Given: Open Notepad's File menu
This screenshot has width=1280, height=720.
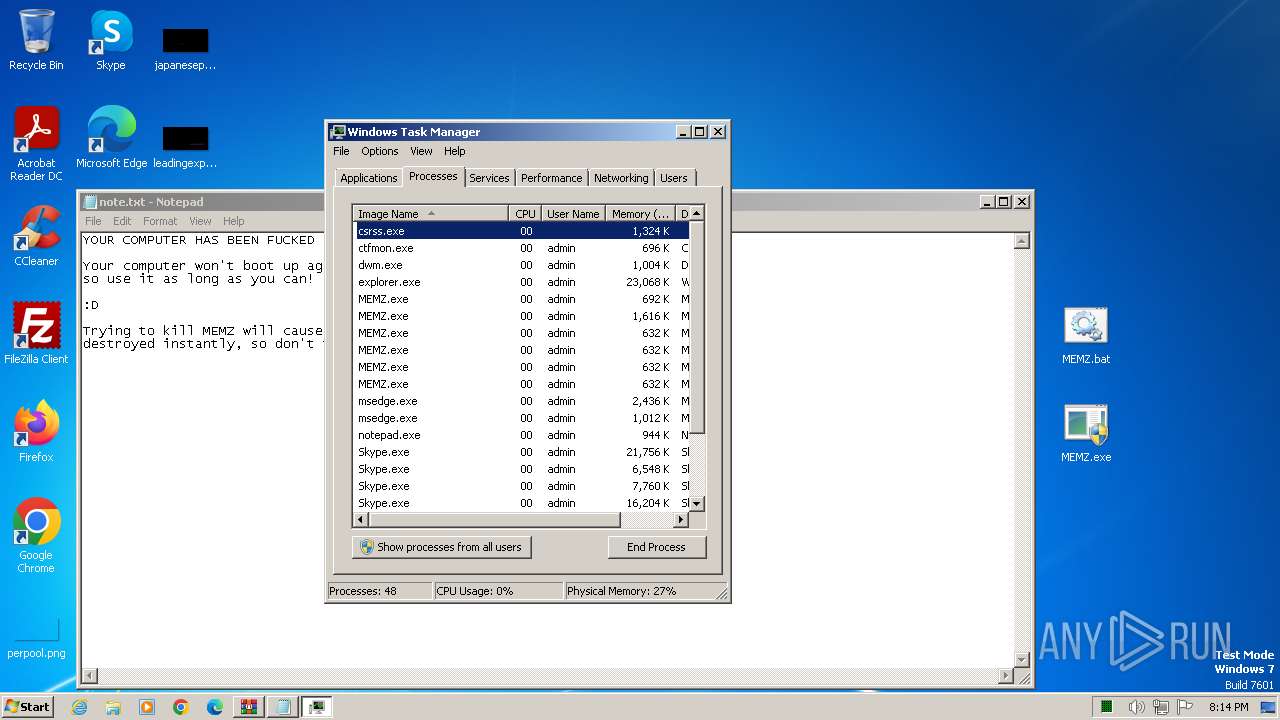Looking at the screenshot, I should tap(93, 221).
